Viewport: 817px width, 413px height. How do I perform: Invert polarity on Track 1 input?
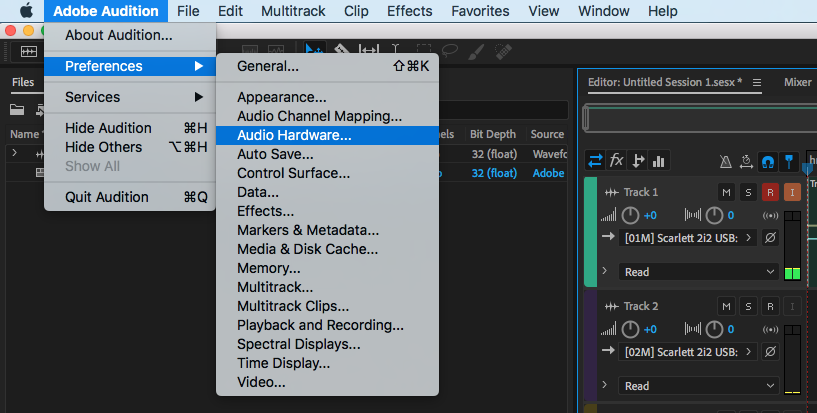(x=770, y=238)
